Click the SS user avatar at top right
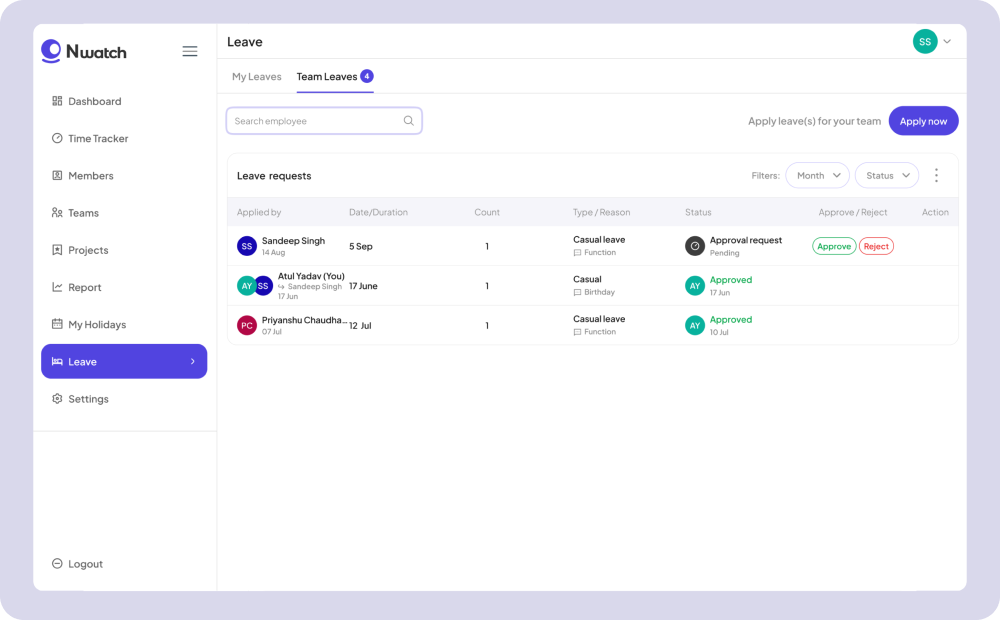The height and width of the screenshot is (620, 1000). point(925,41)
